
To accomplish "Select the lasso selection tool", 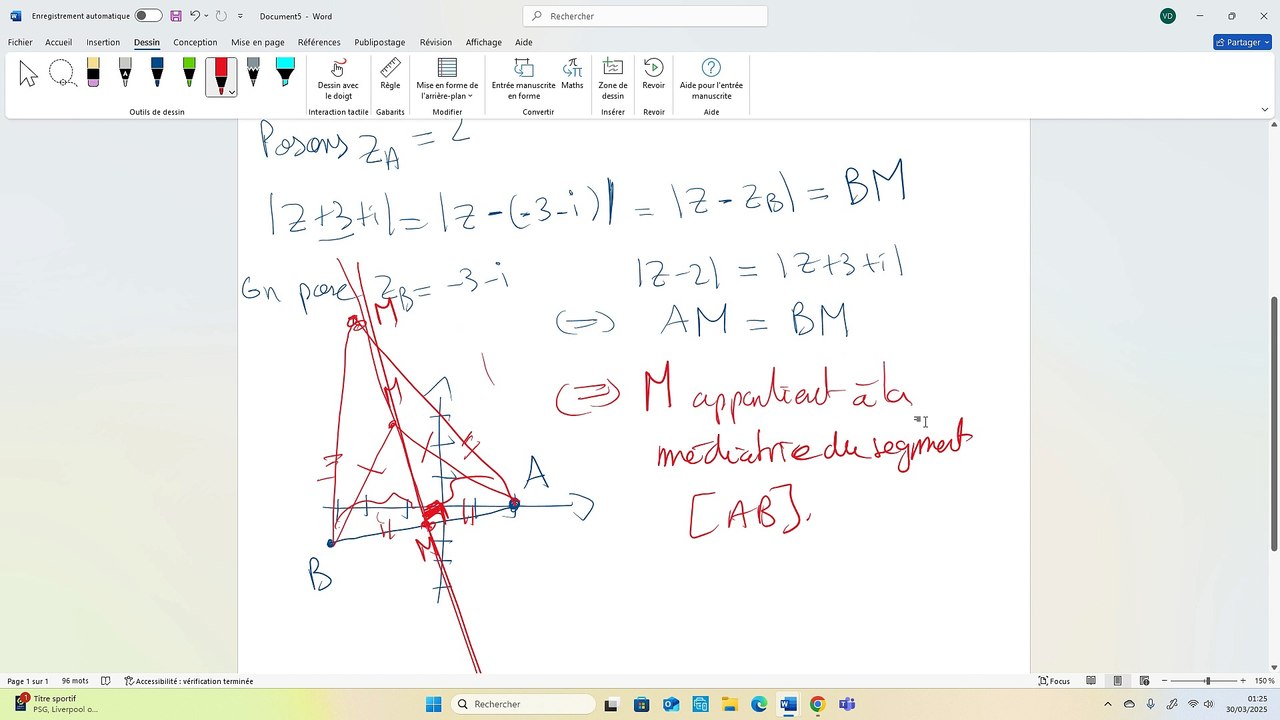I will pyautogui.click(x=62, y=73).
